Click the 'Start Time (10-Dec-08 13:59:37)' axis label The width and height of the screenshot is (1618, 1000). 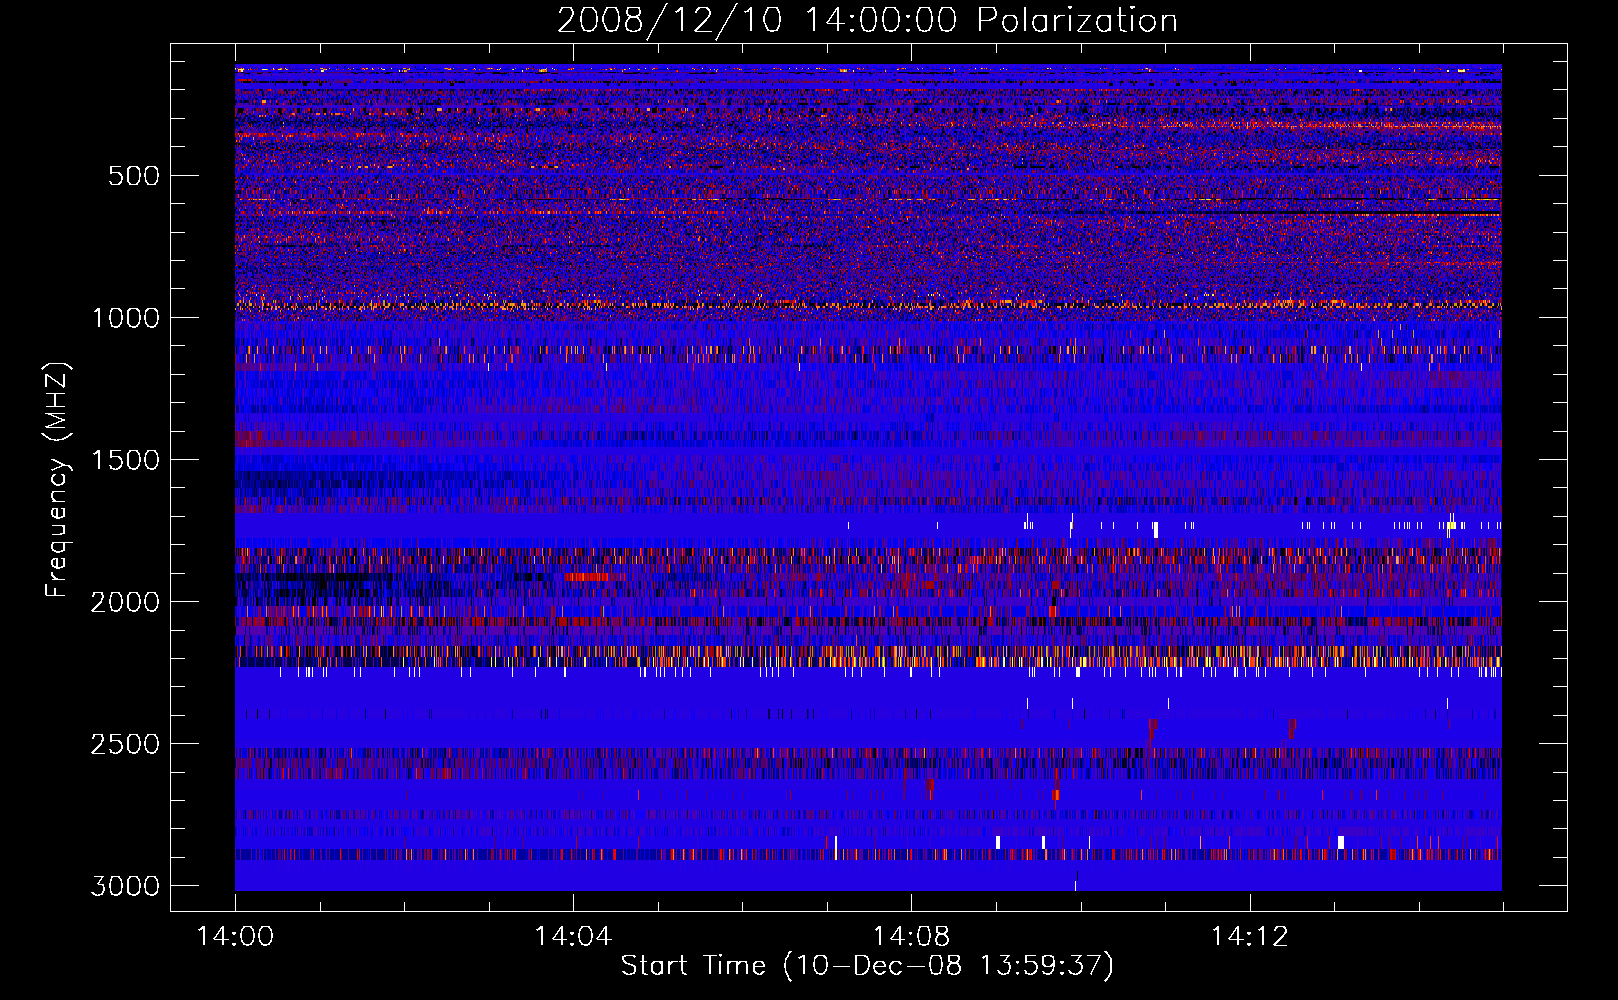pyautogui.click(x=867, y=966)
